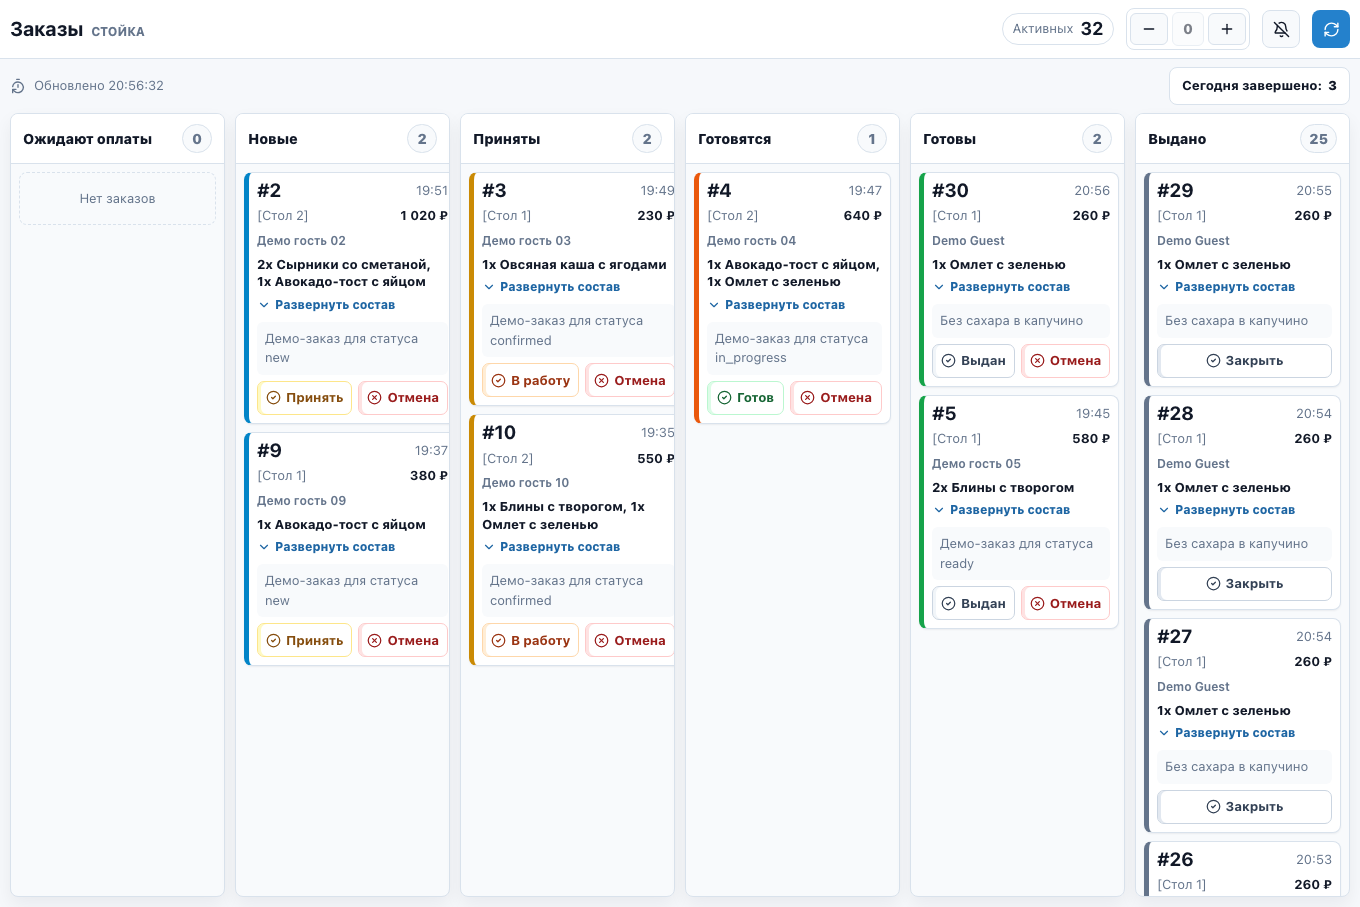Cancel order #9 with Отмена
The height and width of the screenshot is (907, 1360).
point(403,641)
